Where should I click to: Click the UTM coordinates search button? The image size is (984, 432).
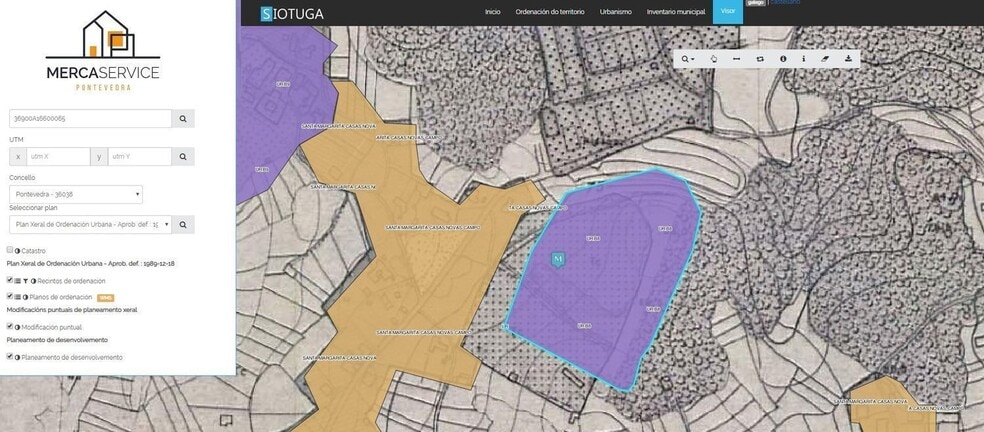(183, 157)
